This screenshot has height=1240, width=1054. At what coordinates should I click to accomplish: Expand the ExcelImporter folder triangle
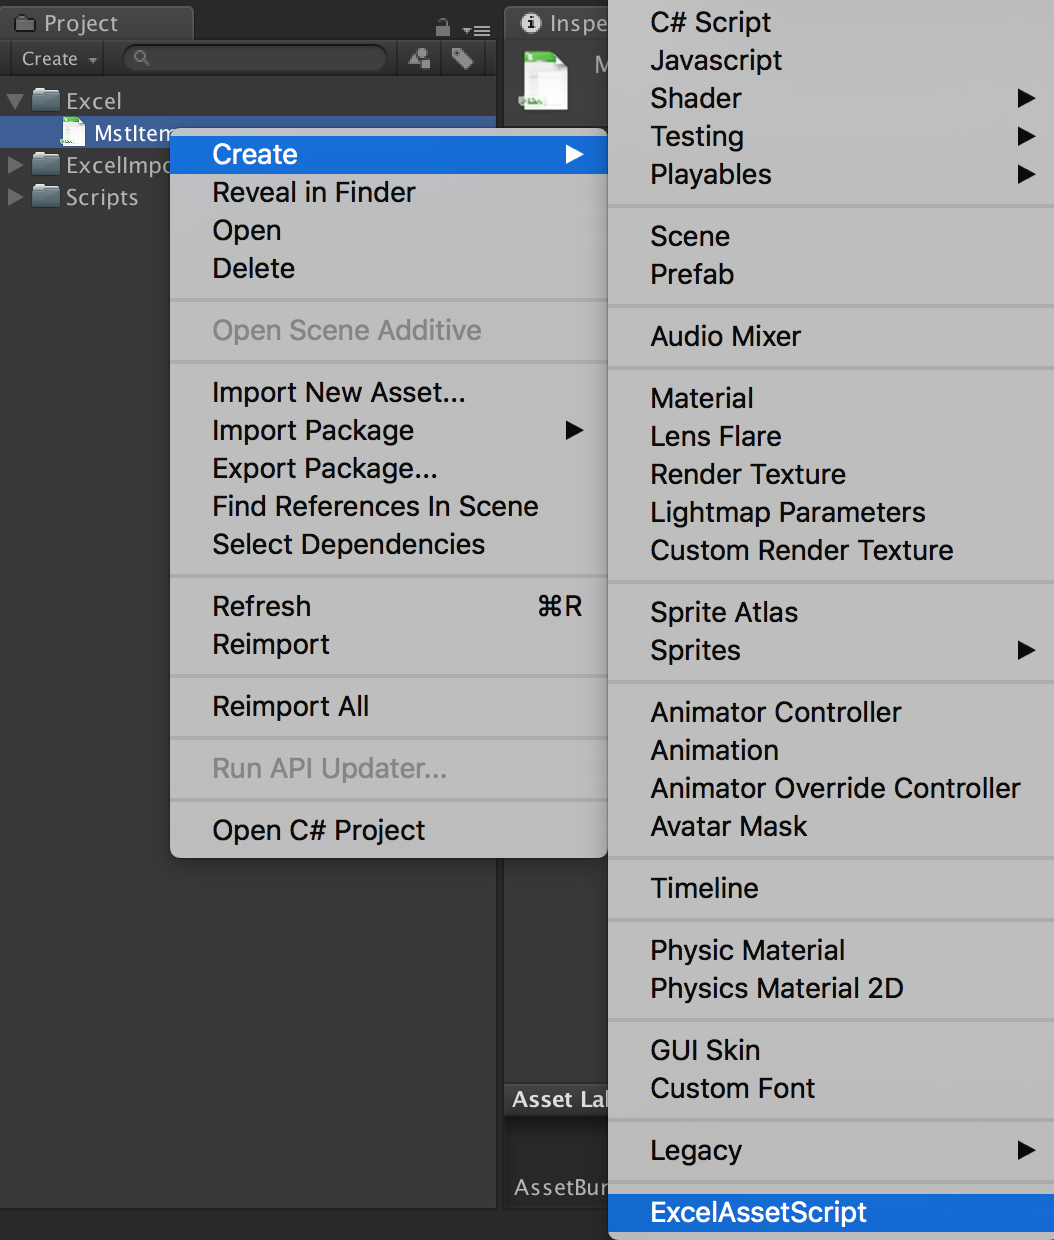pyautogui.click(x=14, y=164)
